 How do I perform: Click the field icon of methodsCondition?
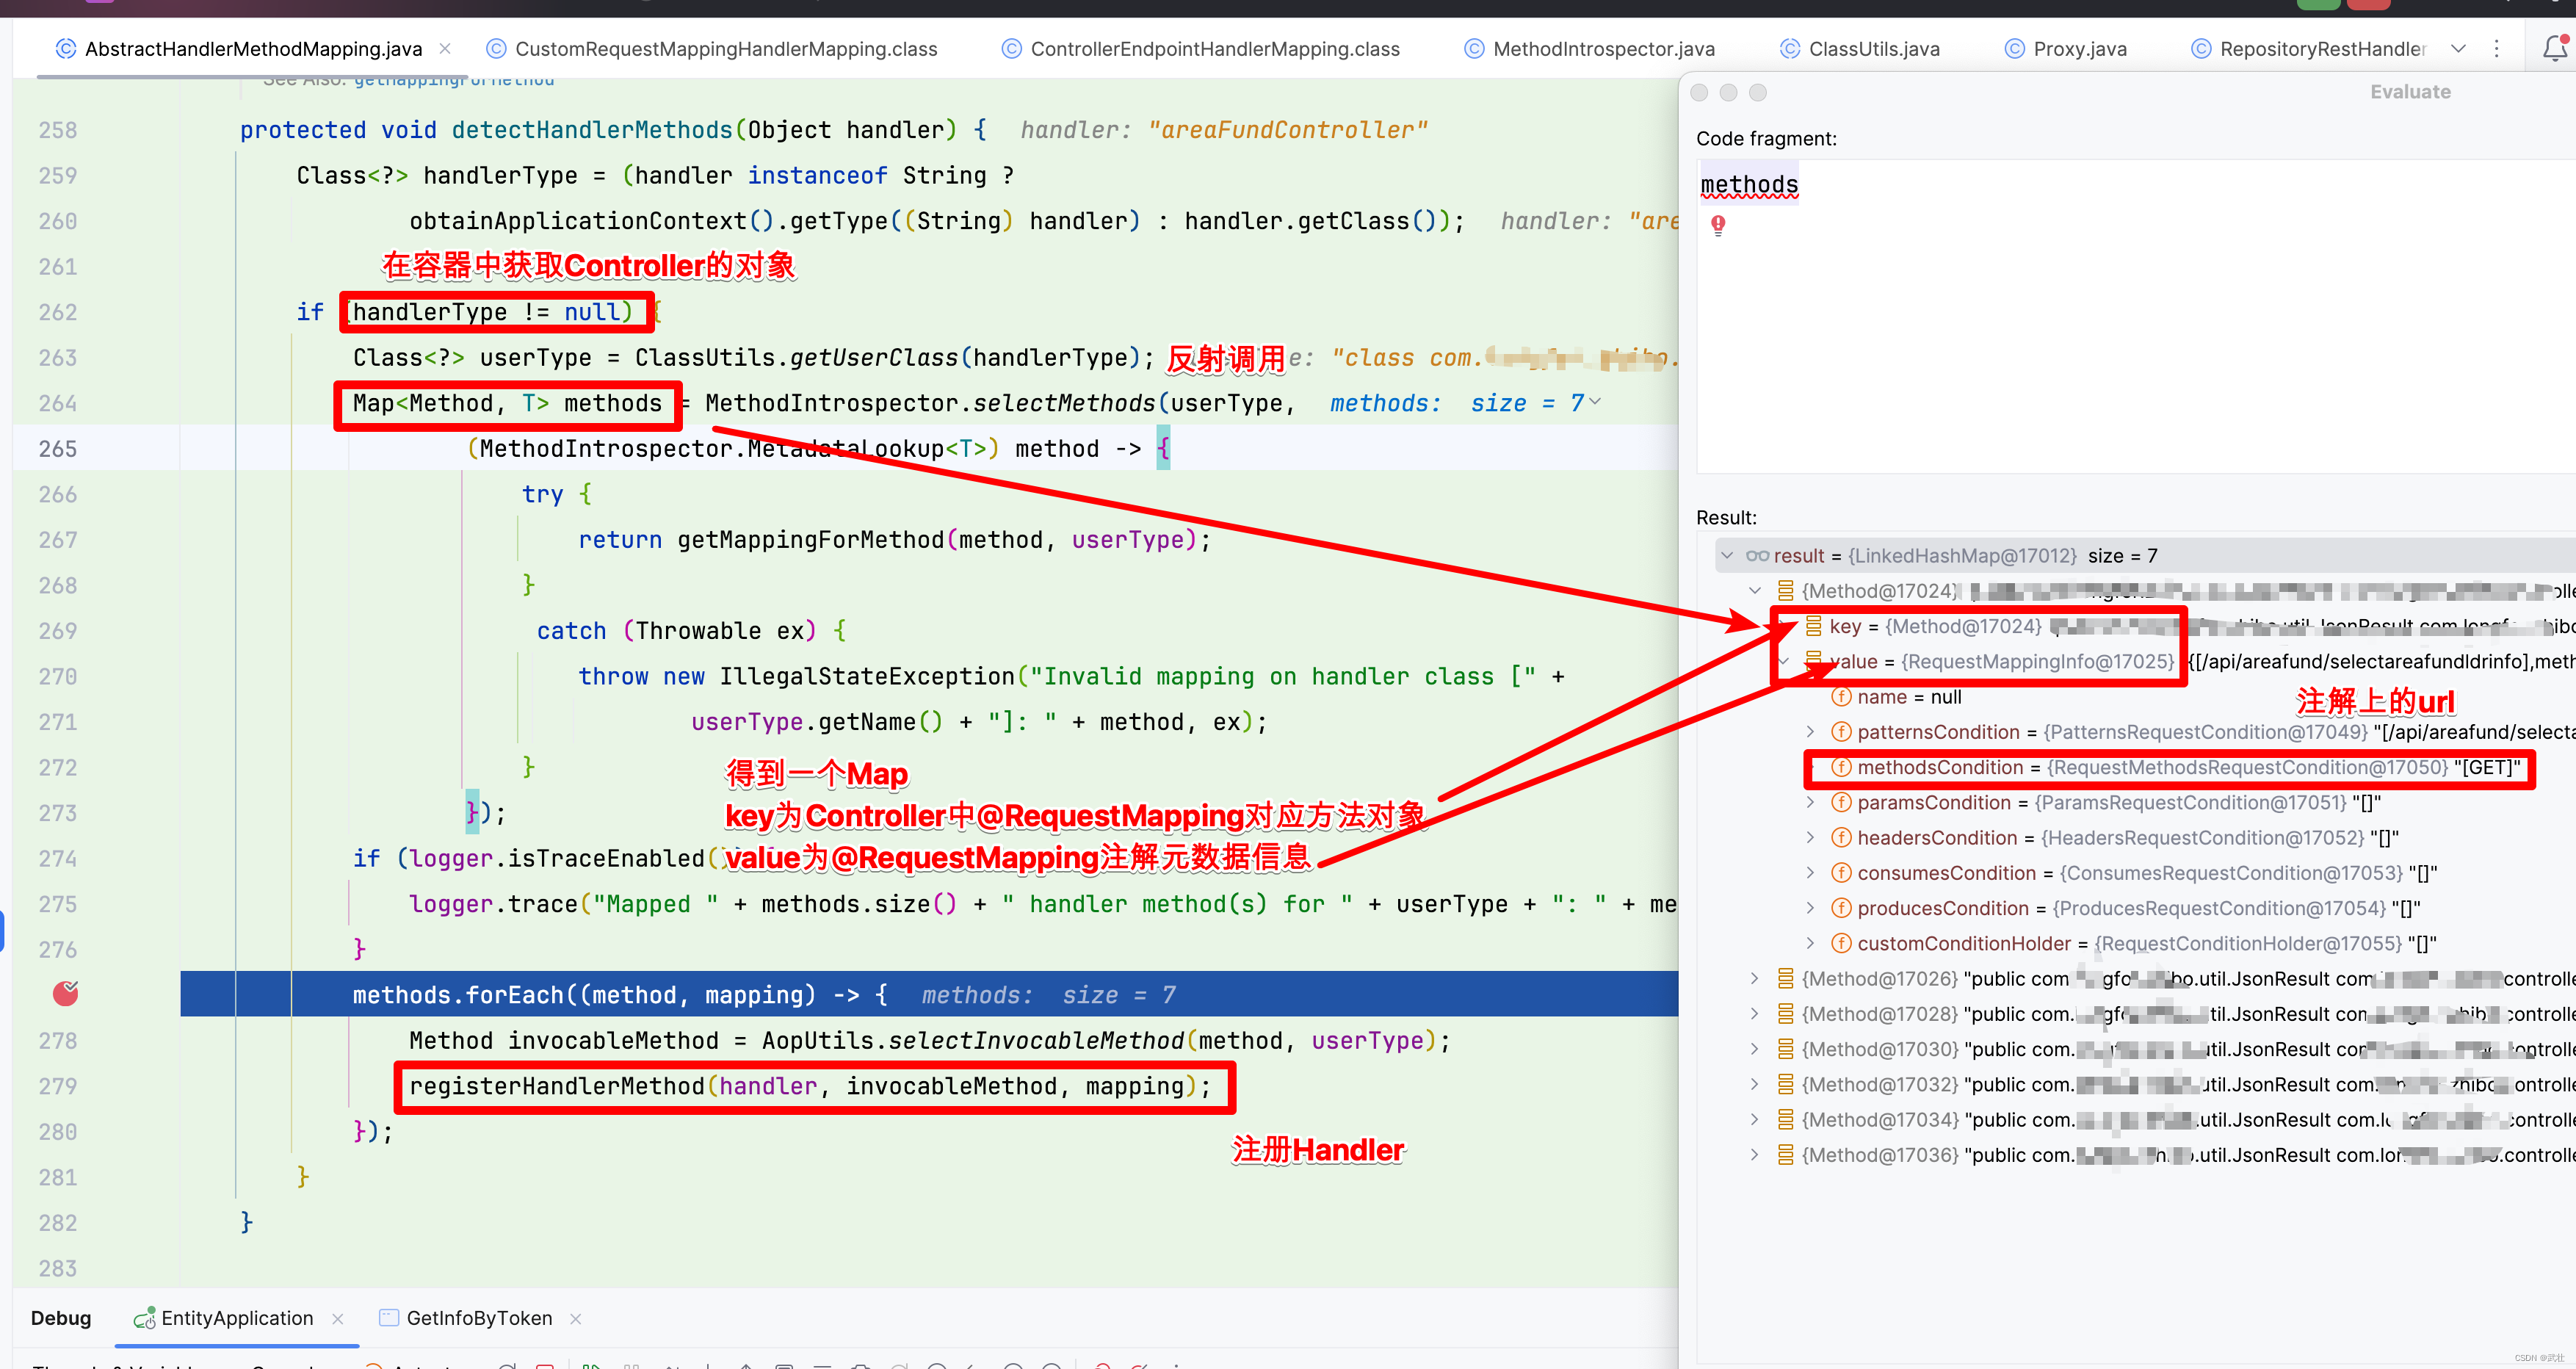pyautogui.click(x=1841, y=767)
